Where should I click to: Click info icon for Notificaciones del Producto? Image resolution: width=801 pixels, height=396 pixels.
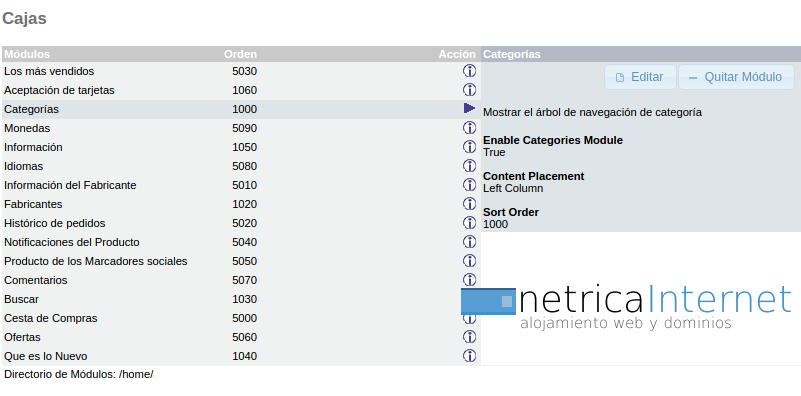[469, 242]
